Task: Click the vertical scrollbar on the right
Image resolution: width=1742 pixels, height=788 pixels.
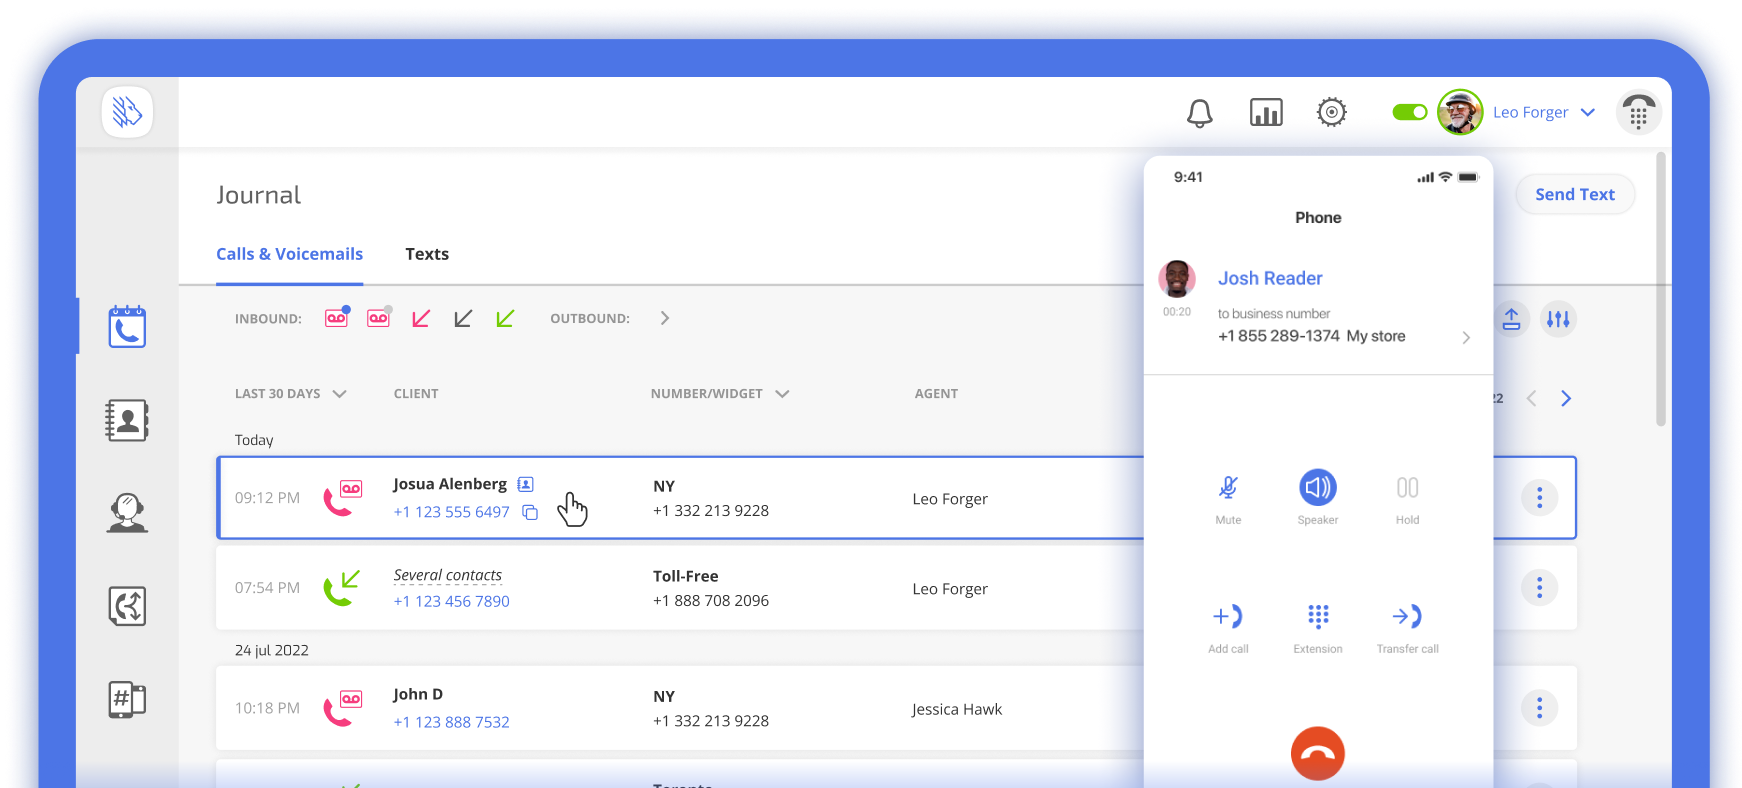Action: [1661, 290]
